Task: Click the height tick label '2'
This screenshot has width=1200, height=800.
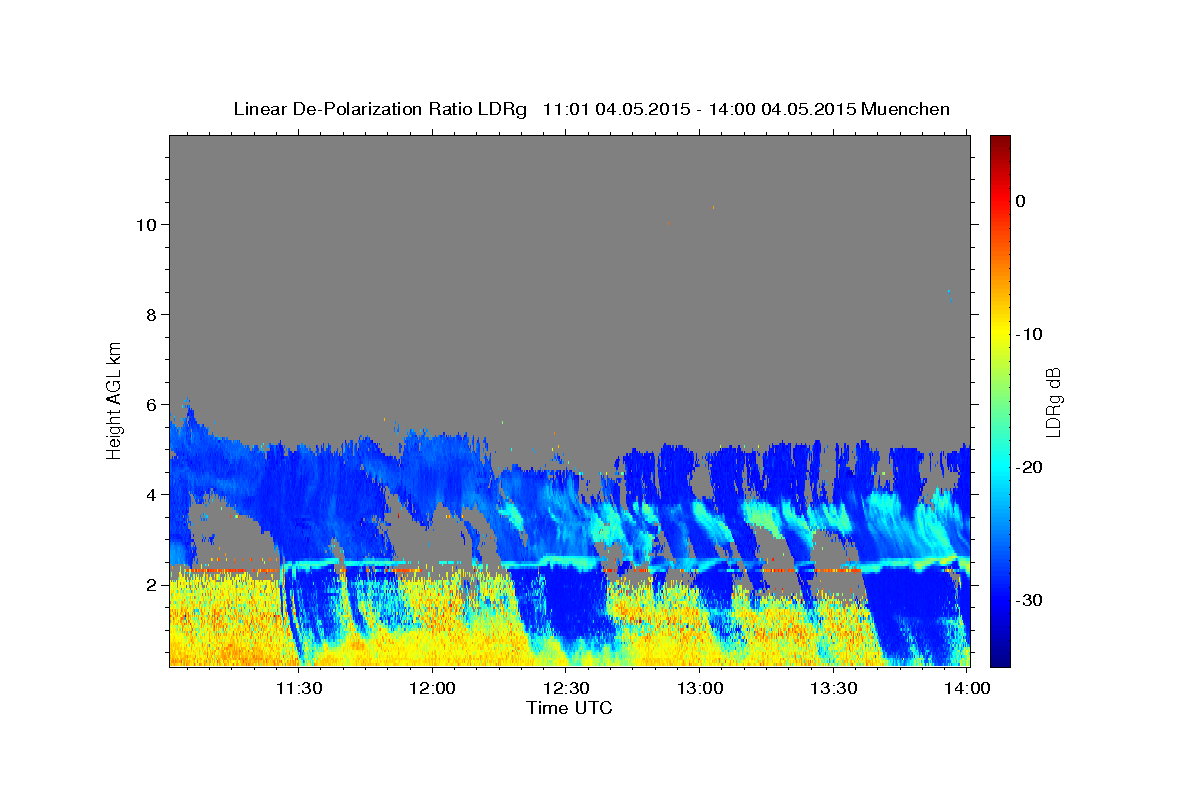Action: click(154, 584)
